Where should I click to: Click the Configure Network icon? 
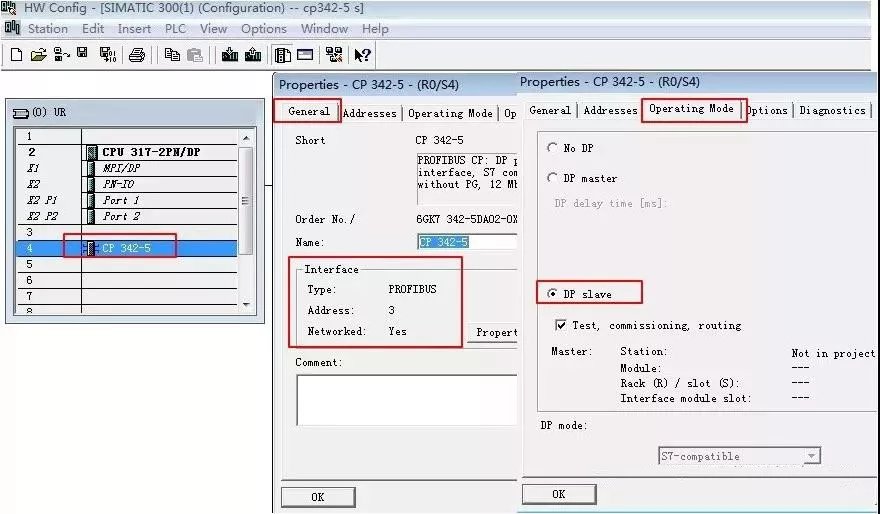(x=334, y=55)
